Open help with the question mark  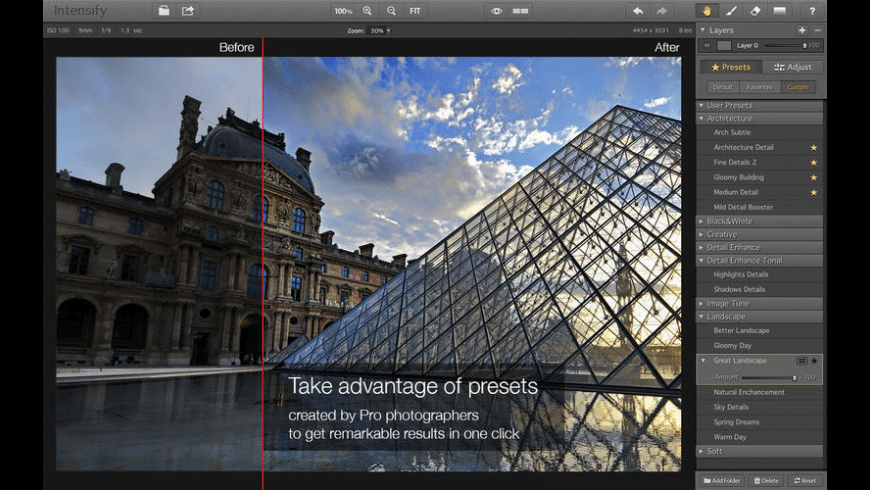812,11
